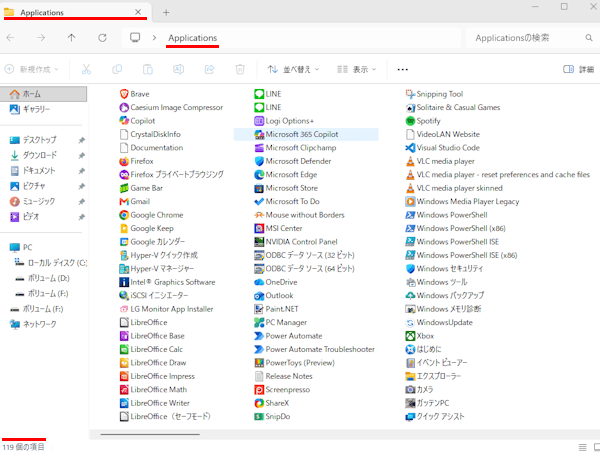Click the PC monitor icon in address bar
This screenshot has height=455, width=600.
click(x=135, y=38)
